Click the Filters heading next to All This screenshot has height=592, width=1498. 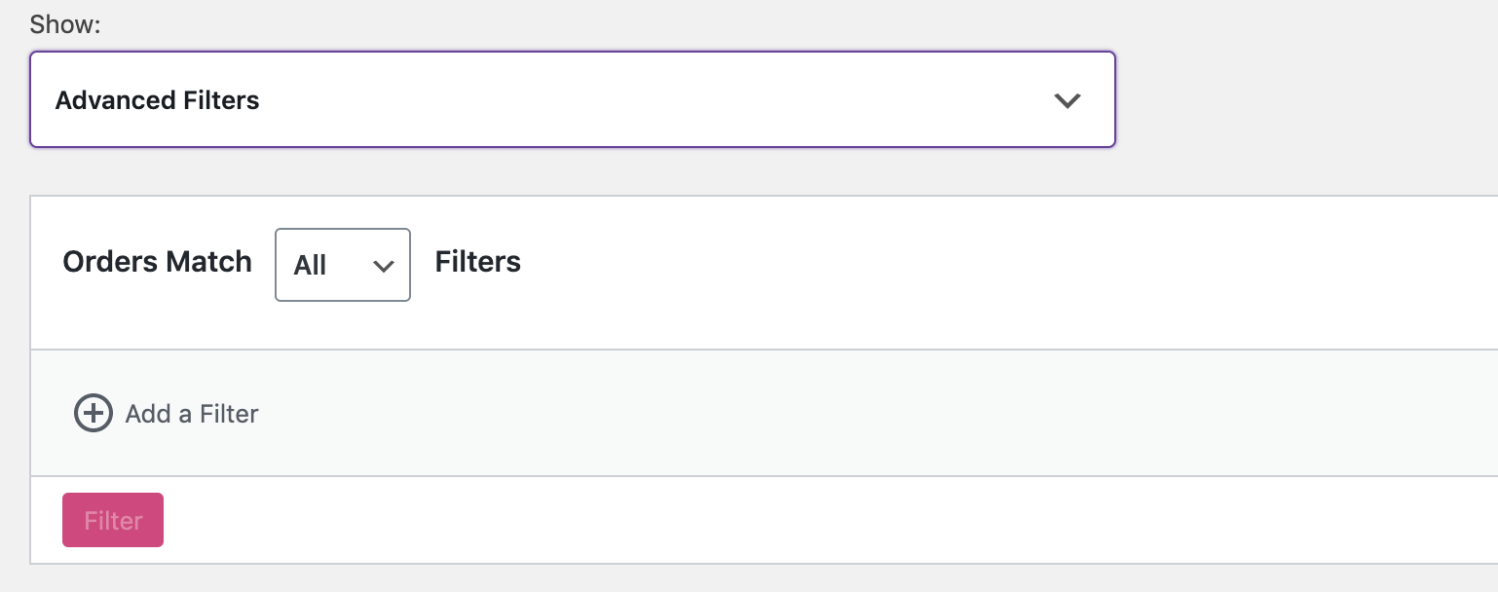[477, 261]
